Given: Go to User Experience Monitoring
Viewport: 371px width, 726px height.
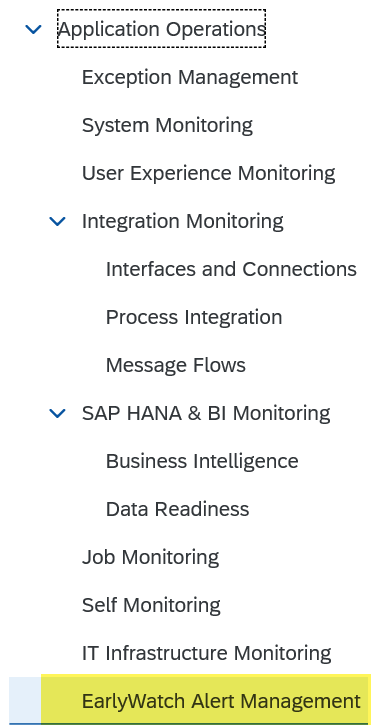Looking at the screenshot, I should click(208, 173).
